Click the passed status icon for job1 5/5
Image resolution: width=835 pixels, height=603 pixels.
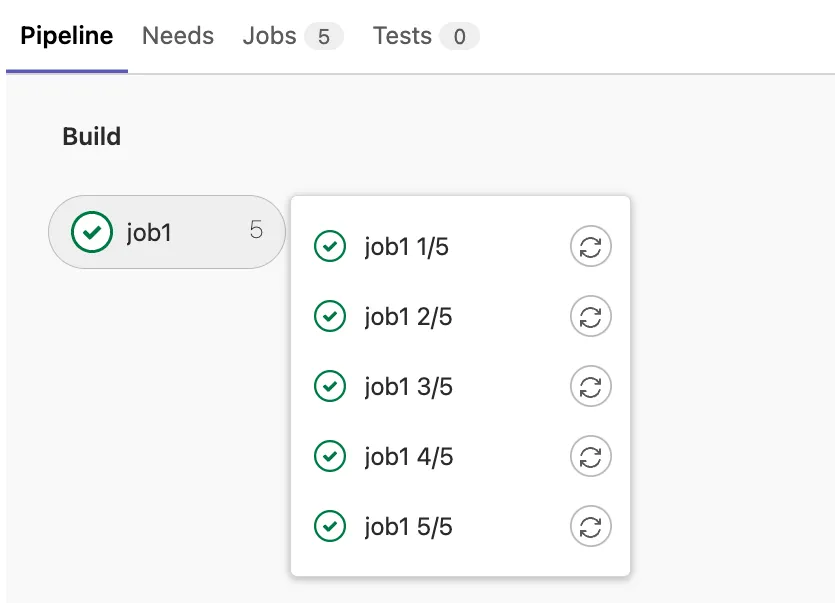330,526
